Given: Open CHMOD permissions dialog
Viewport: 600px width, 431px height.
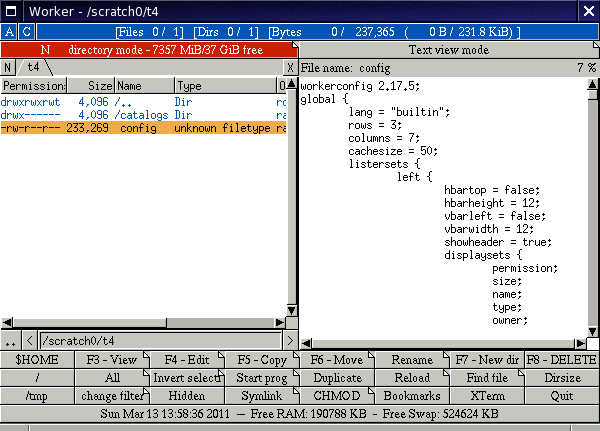Looking at the screenshot, I should tap(337, 396).
